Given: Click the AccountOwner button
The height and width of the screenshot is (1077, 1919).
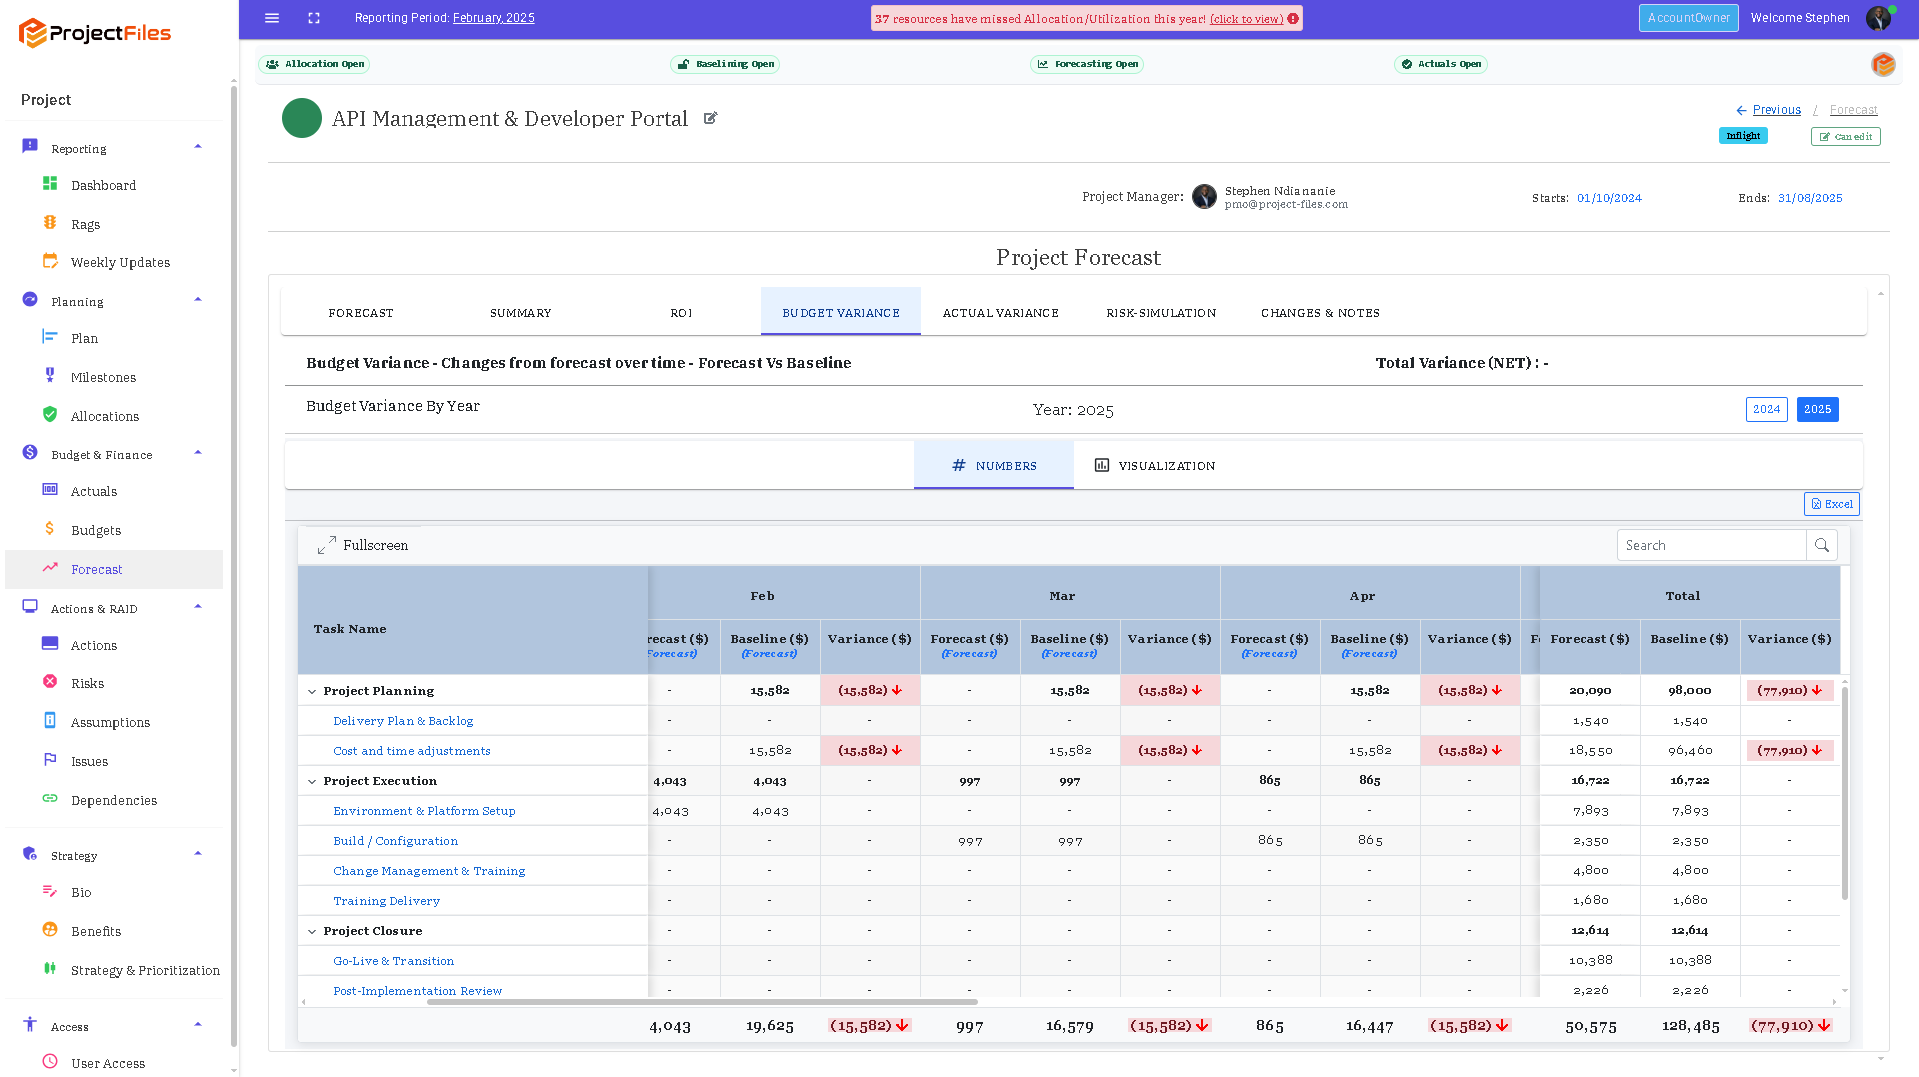Looking at the screenshot, I should tap(1688, 18).
